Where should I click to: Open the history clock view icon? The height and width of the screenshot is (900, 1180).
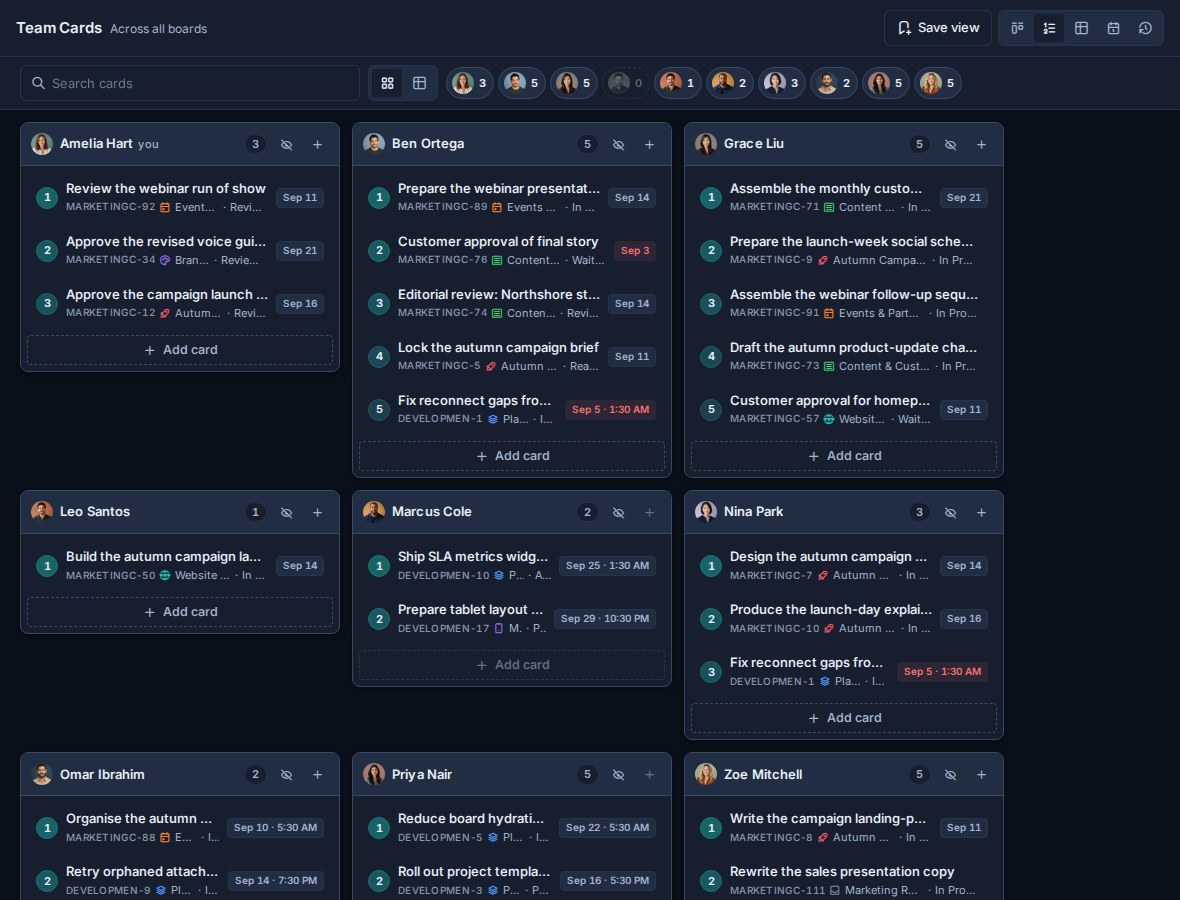[x=1145, y=28]
